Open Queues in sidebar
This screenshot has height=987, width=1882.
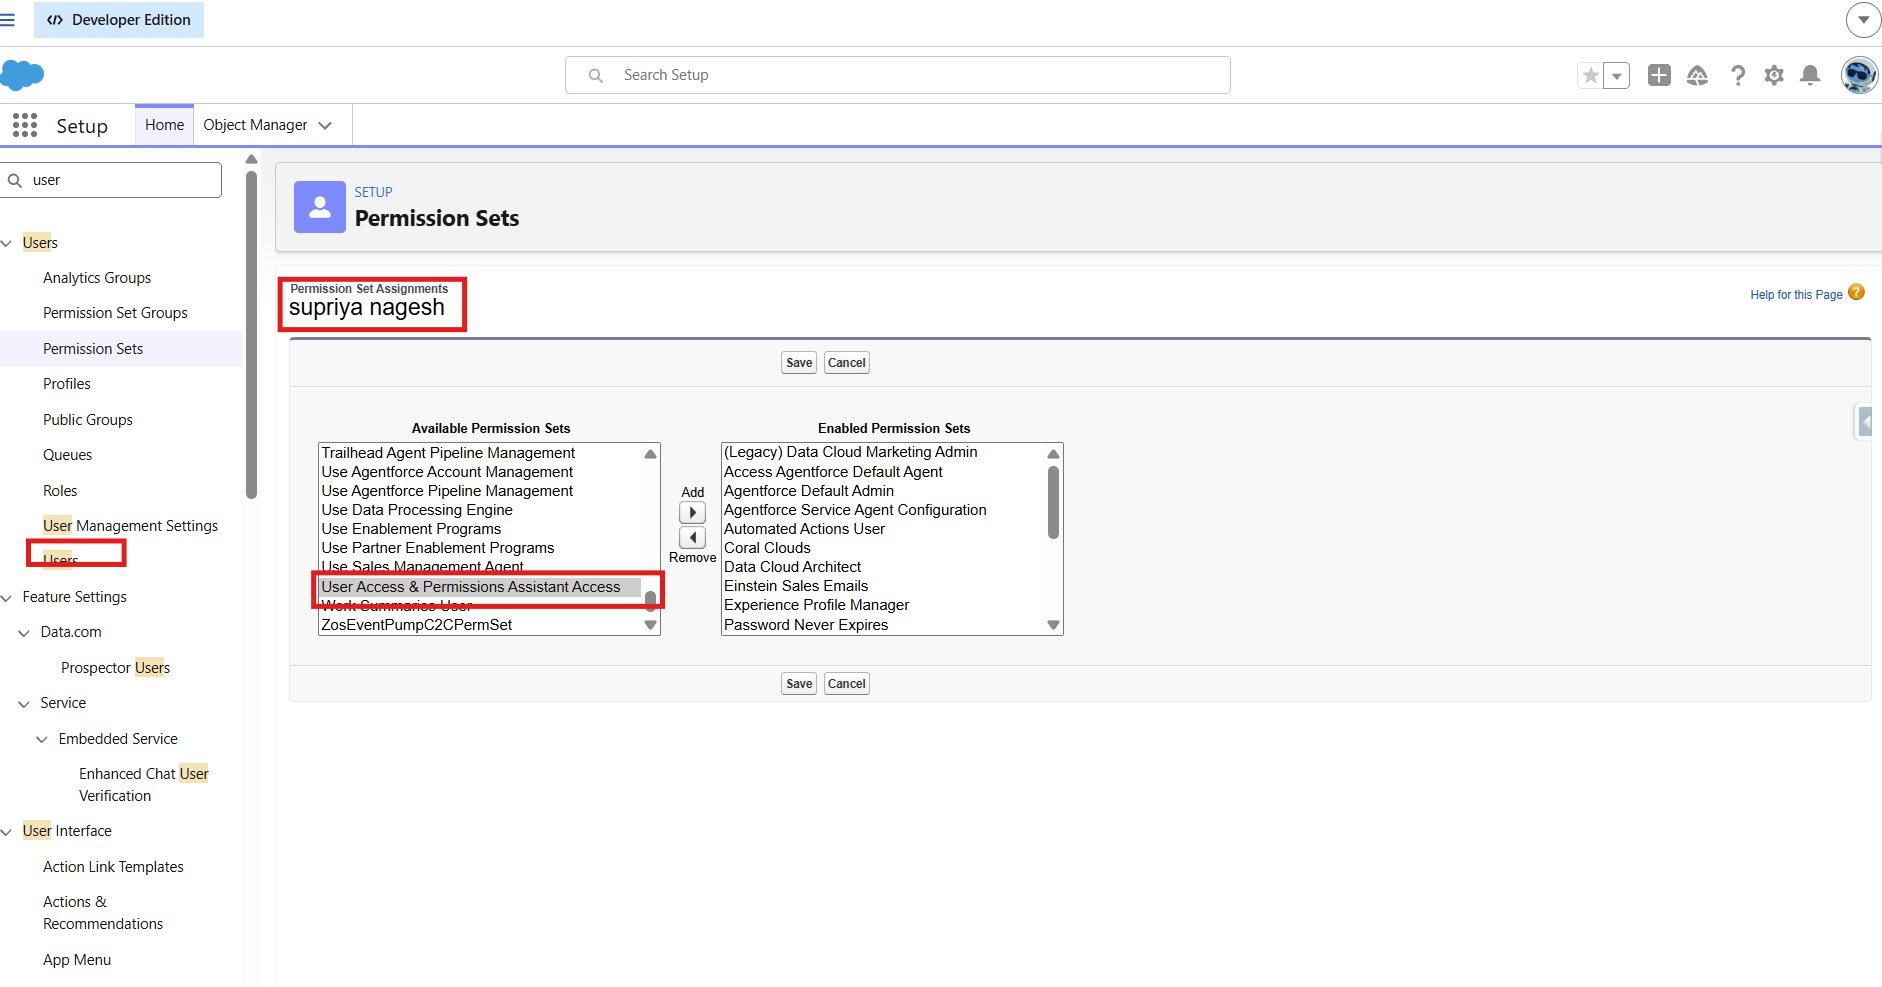click(x=67, y=455)
